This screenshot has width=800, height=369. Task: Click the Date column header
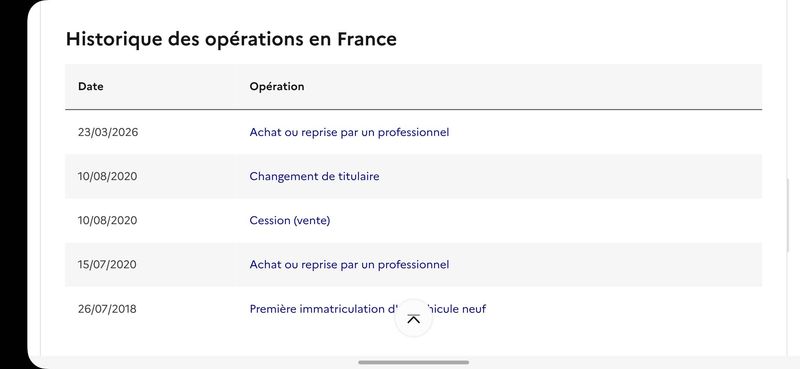pyautogui.click(x=91, y=86)
